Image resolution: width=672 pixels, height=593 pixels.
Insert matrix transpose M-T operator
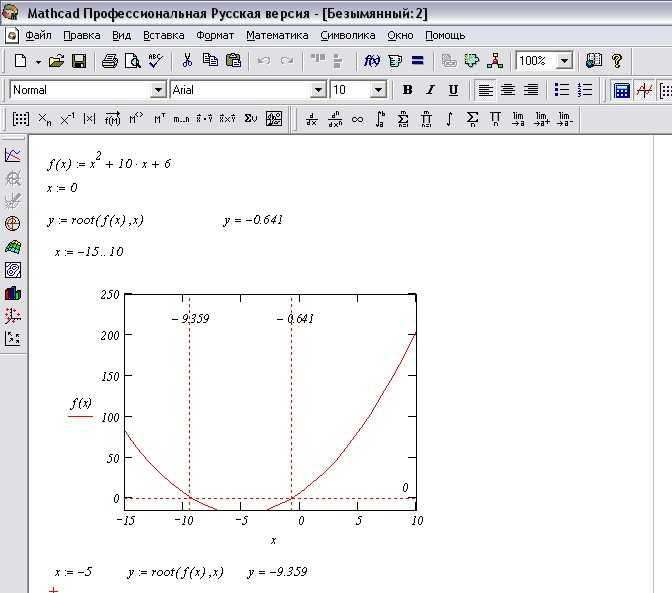(x=159, y=119)
